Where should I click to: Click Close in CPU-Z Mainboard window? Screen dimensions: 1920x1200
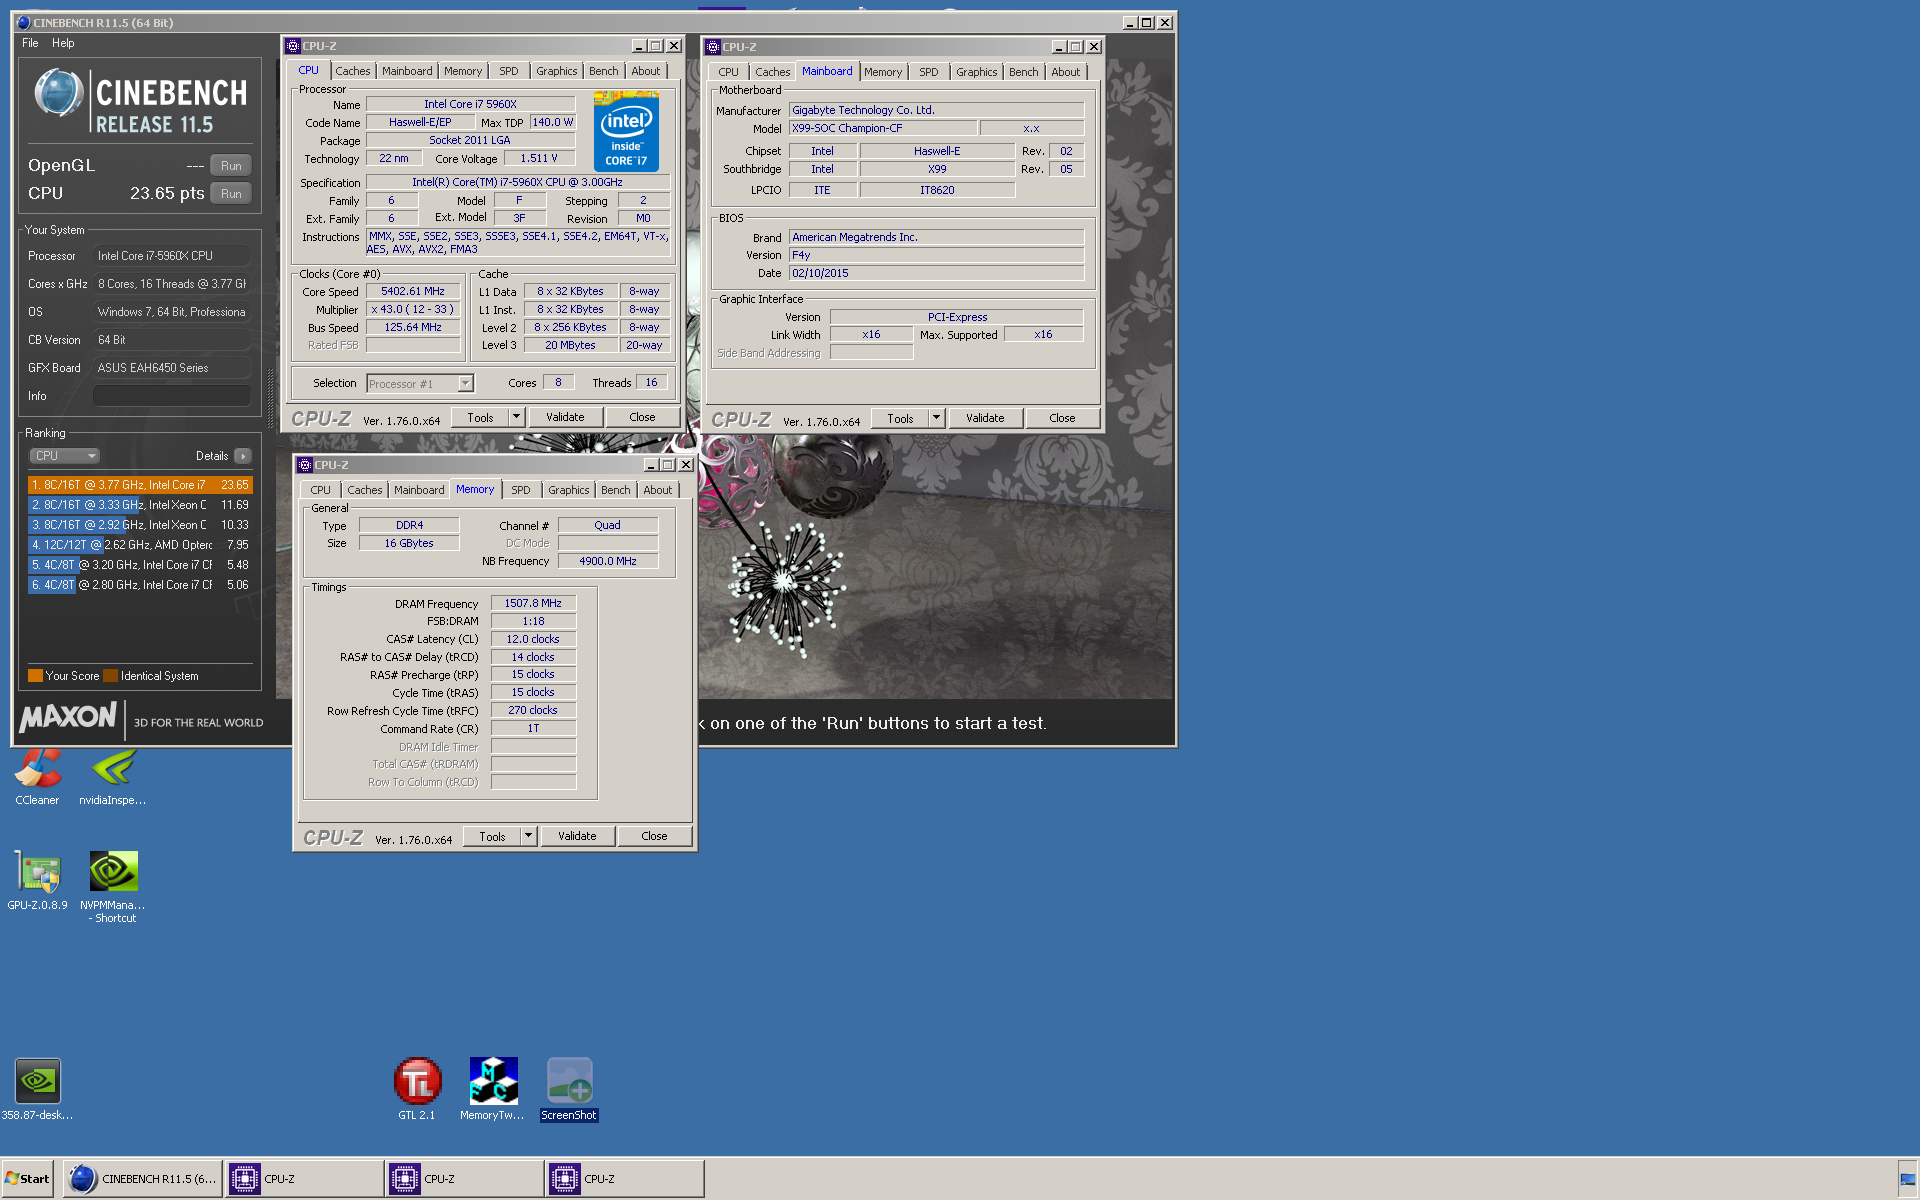(x=1062, y=418)
